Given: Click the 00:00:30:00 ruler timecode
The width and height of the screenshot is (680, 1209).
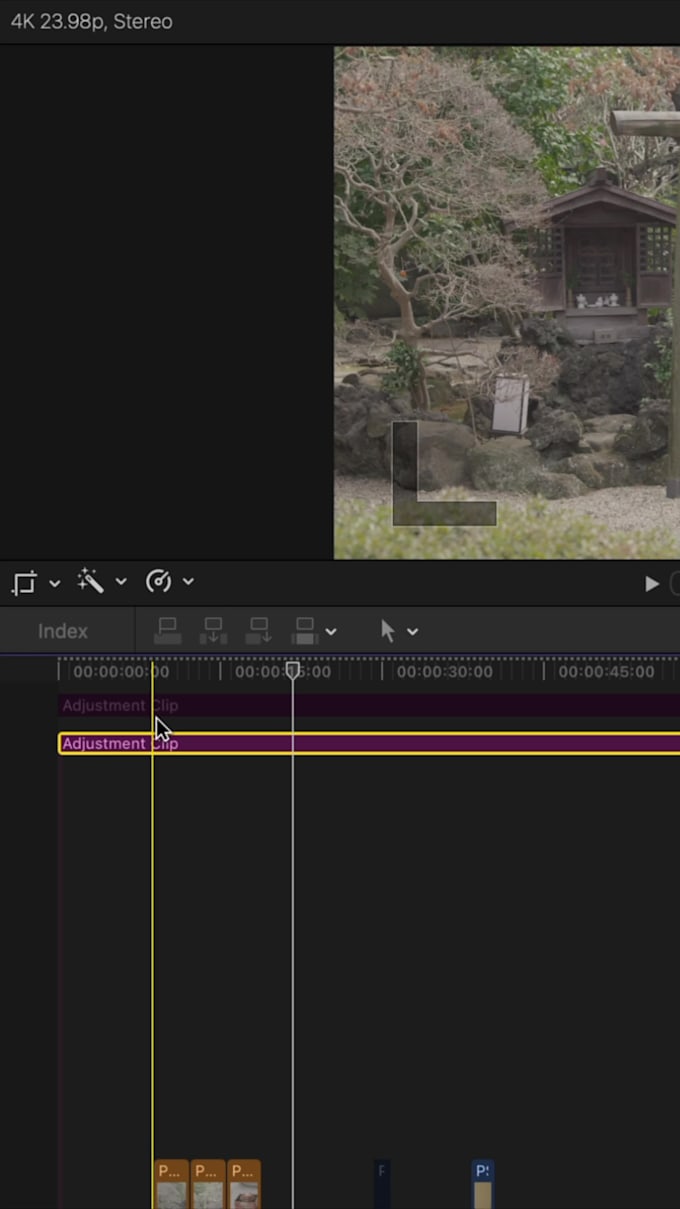Looking at the screenshot, I should coord(445,672).
